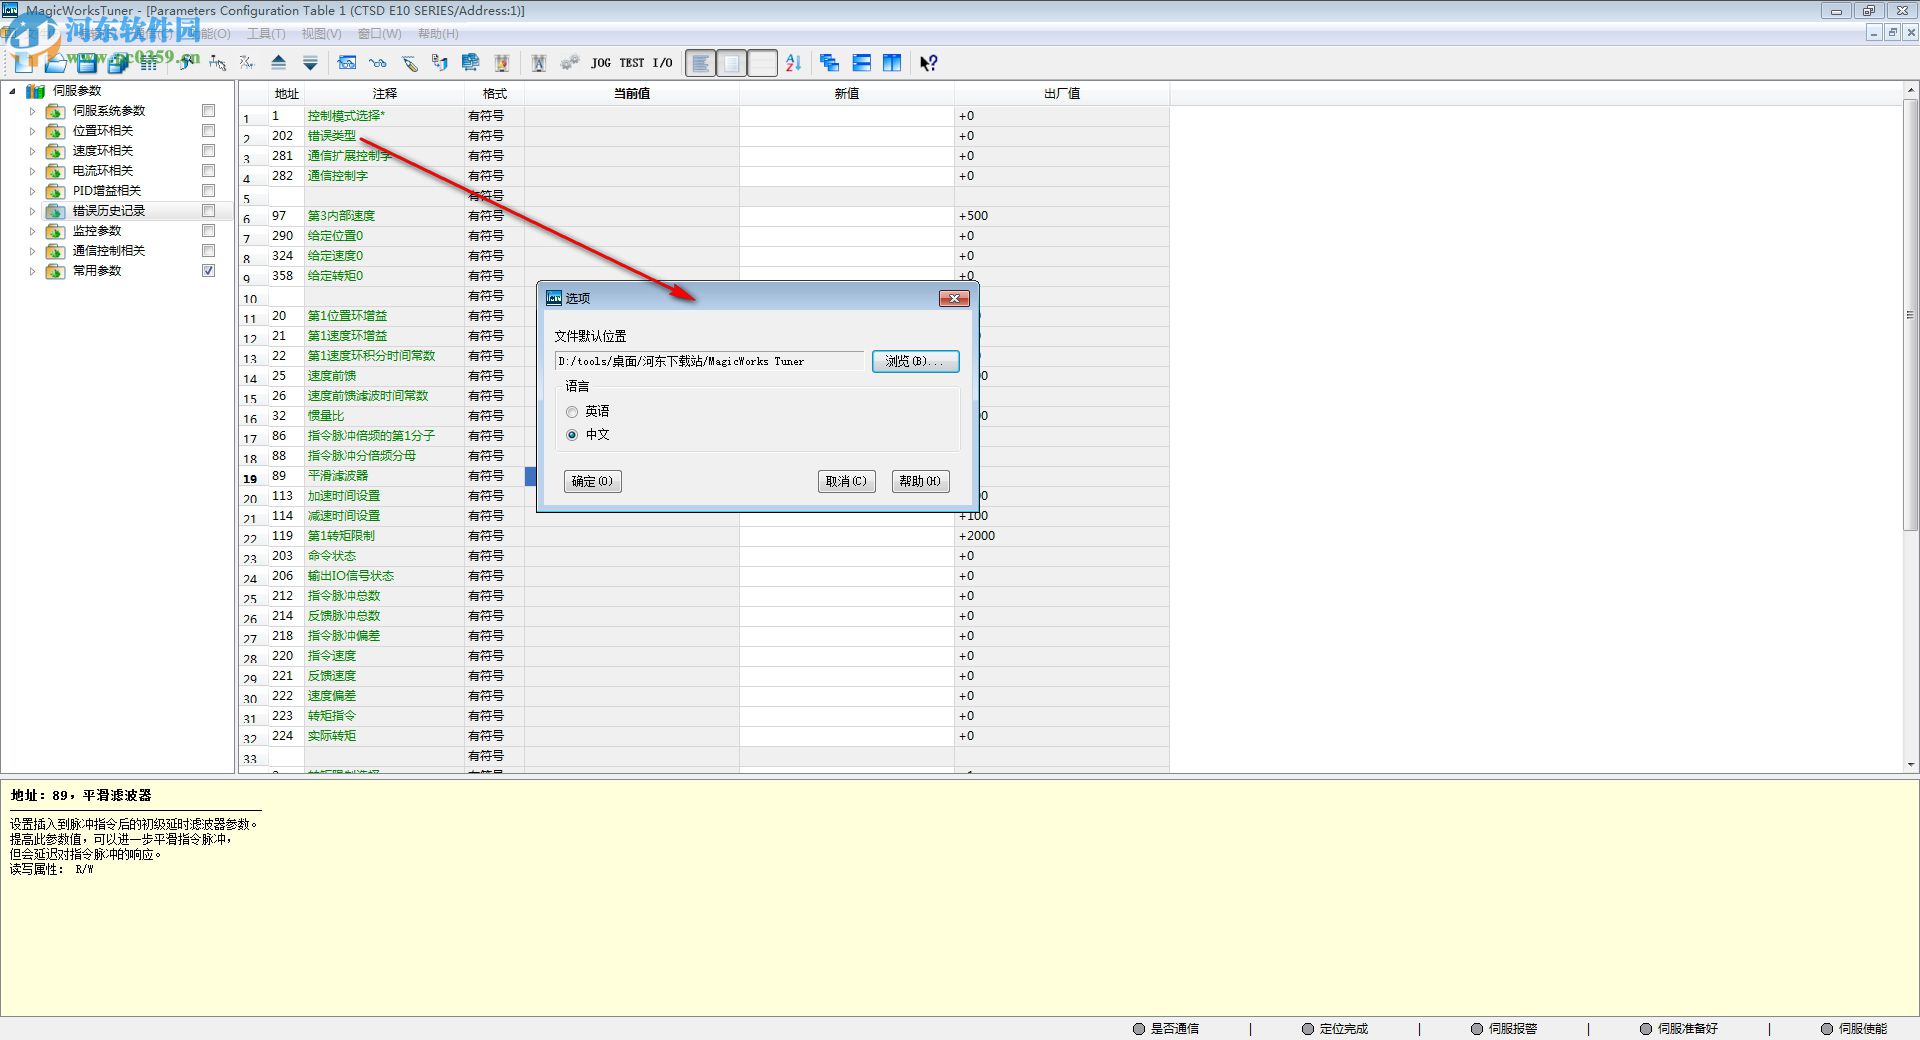Click the 帮助(H) button in dialog
The height and width of the screenshot is (1040, 1920).
click(920, 481)
